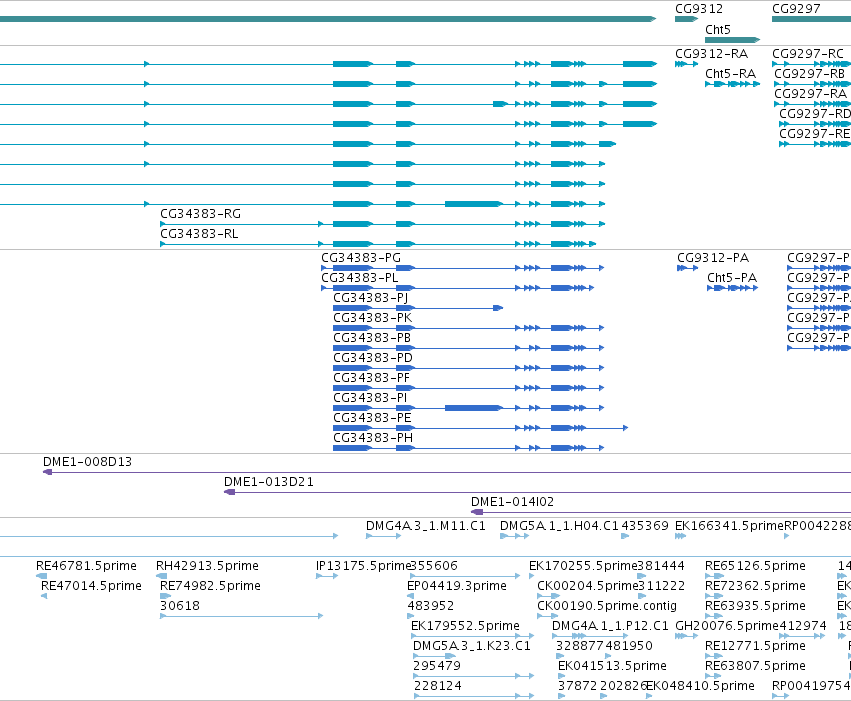The width and height of the screenshot is (851, 701).
Task: Click protein CG34383-PD label
Action: click(x=373, y=358)
